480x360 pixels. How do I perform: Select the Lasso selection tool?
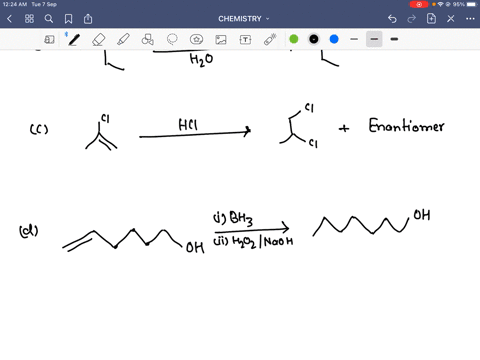tap(172, 40)
